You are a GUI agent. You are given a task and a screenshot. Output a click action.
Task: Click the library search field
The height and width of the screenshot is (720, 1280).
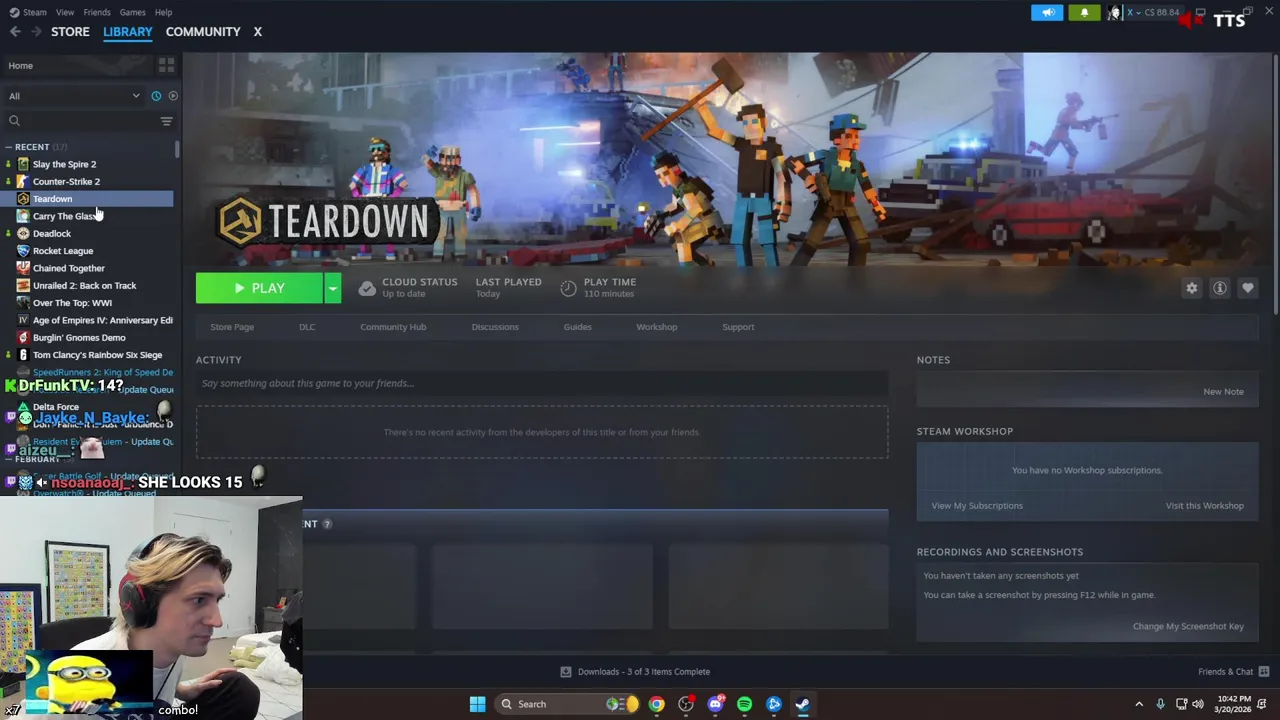point(80,121)
